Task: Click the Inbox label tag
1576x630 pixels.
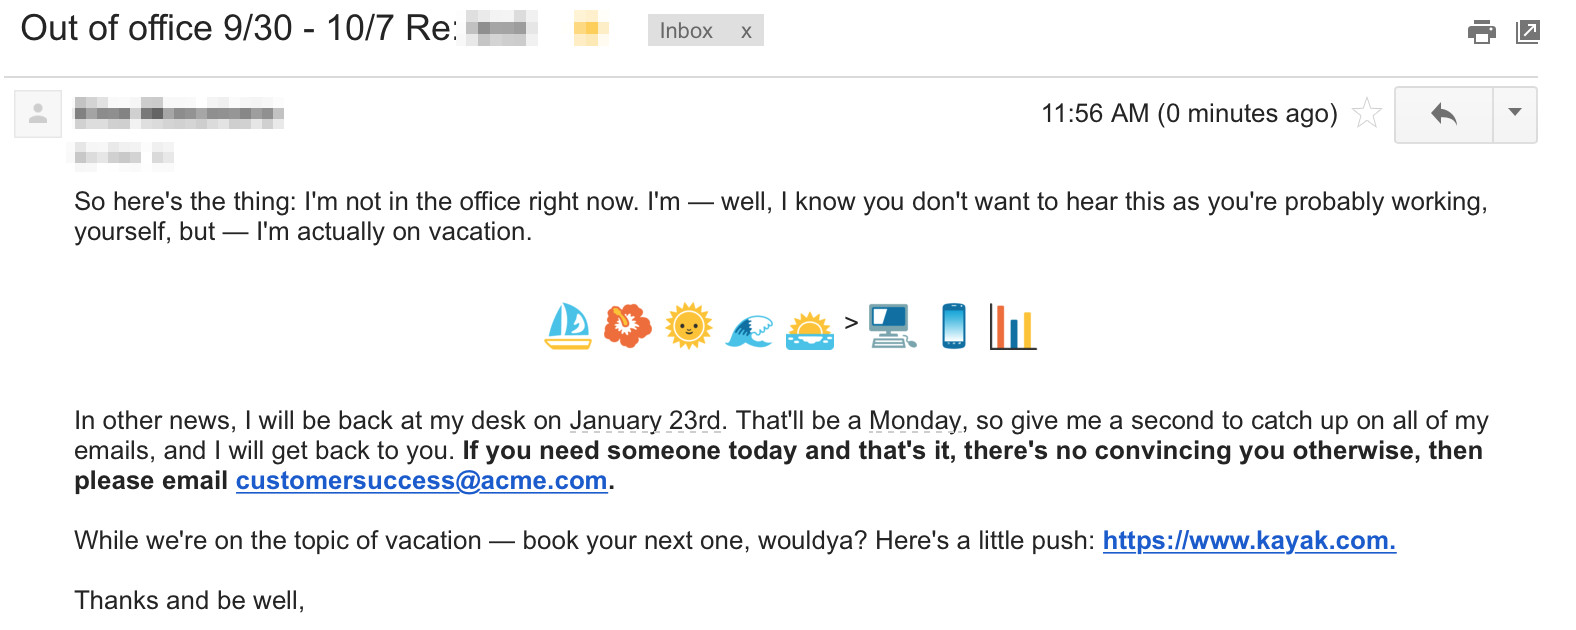Action: point(686,31)
